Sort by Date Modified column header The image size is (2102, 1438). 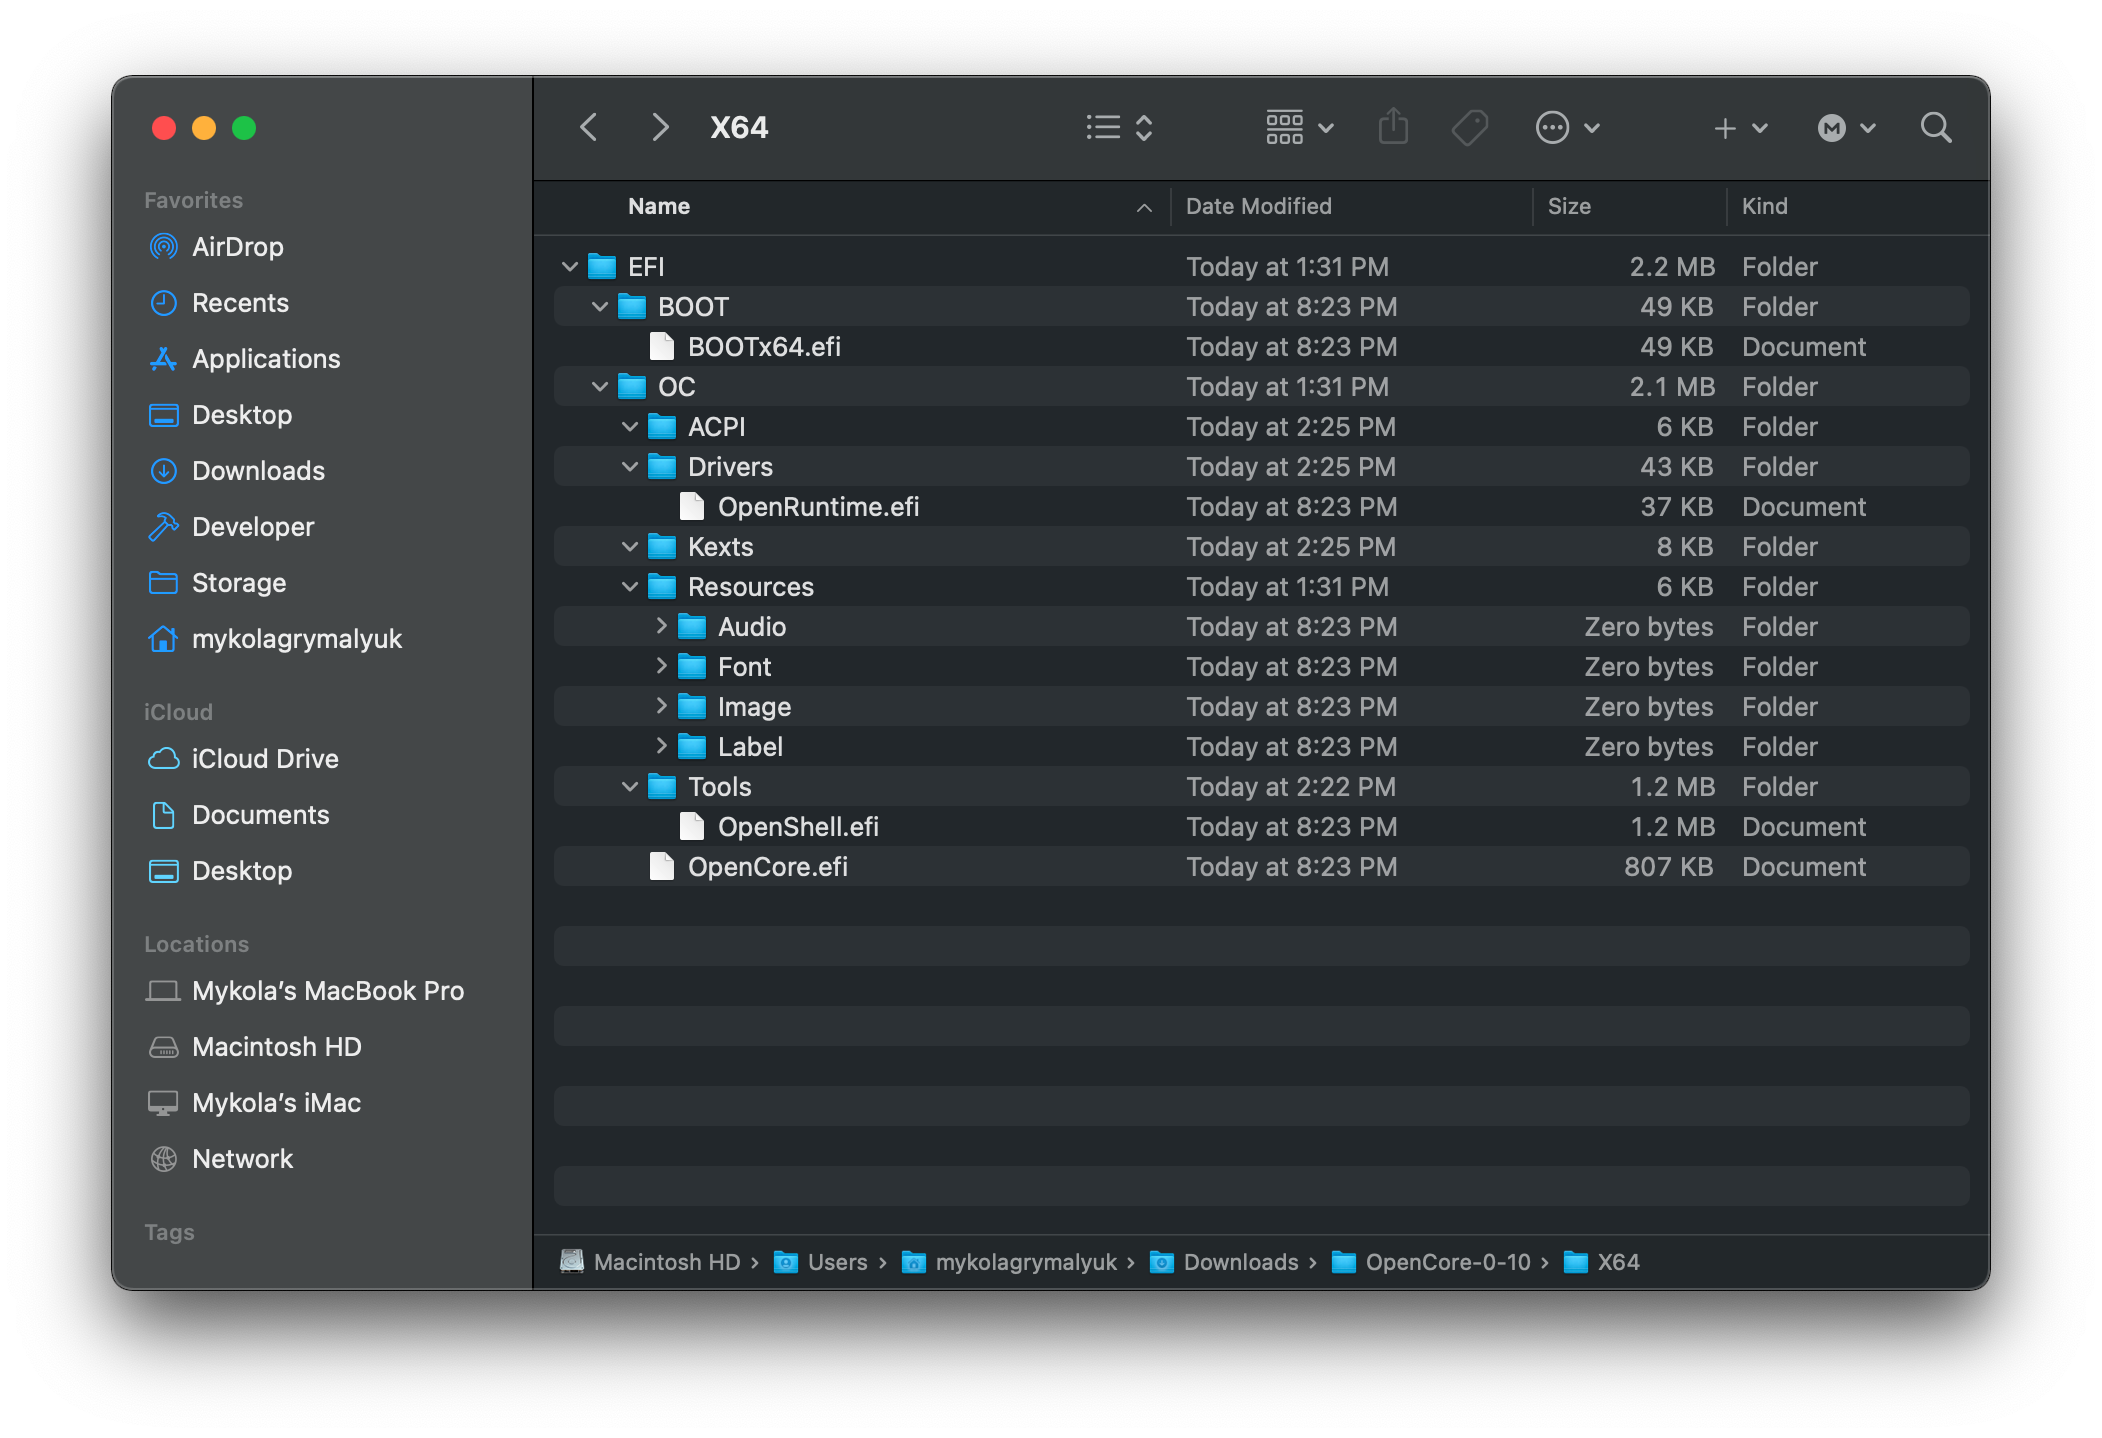tap(1258, 206)
